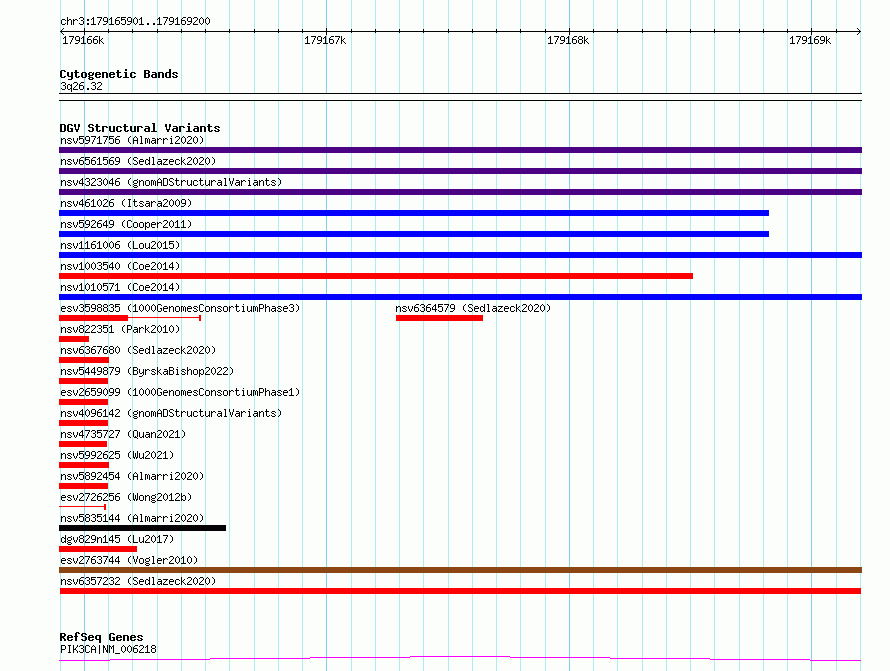Click the nsv6367680 (Sedlazeck2020) label
Image resolution: width=890 pixels, height=671 pixels.
(x=138, y=350)
